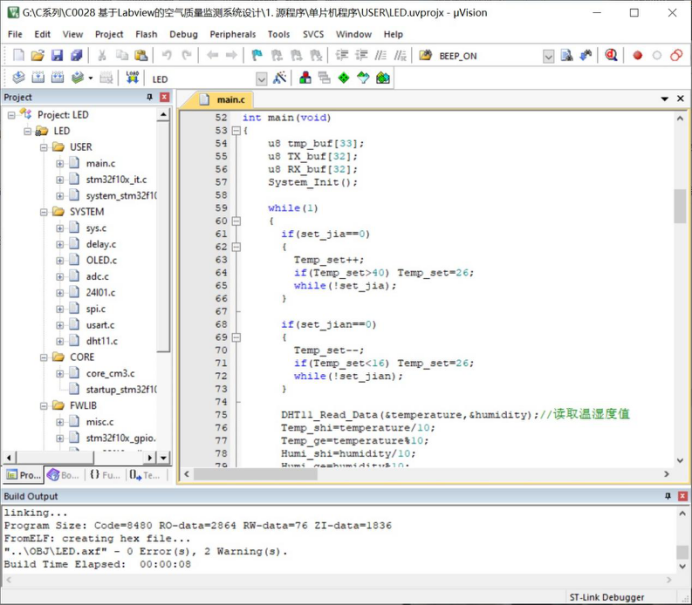Switch to the Books tab in Project pane

[x=65, y=475]
